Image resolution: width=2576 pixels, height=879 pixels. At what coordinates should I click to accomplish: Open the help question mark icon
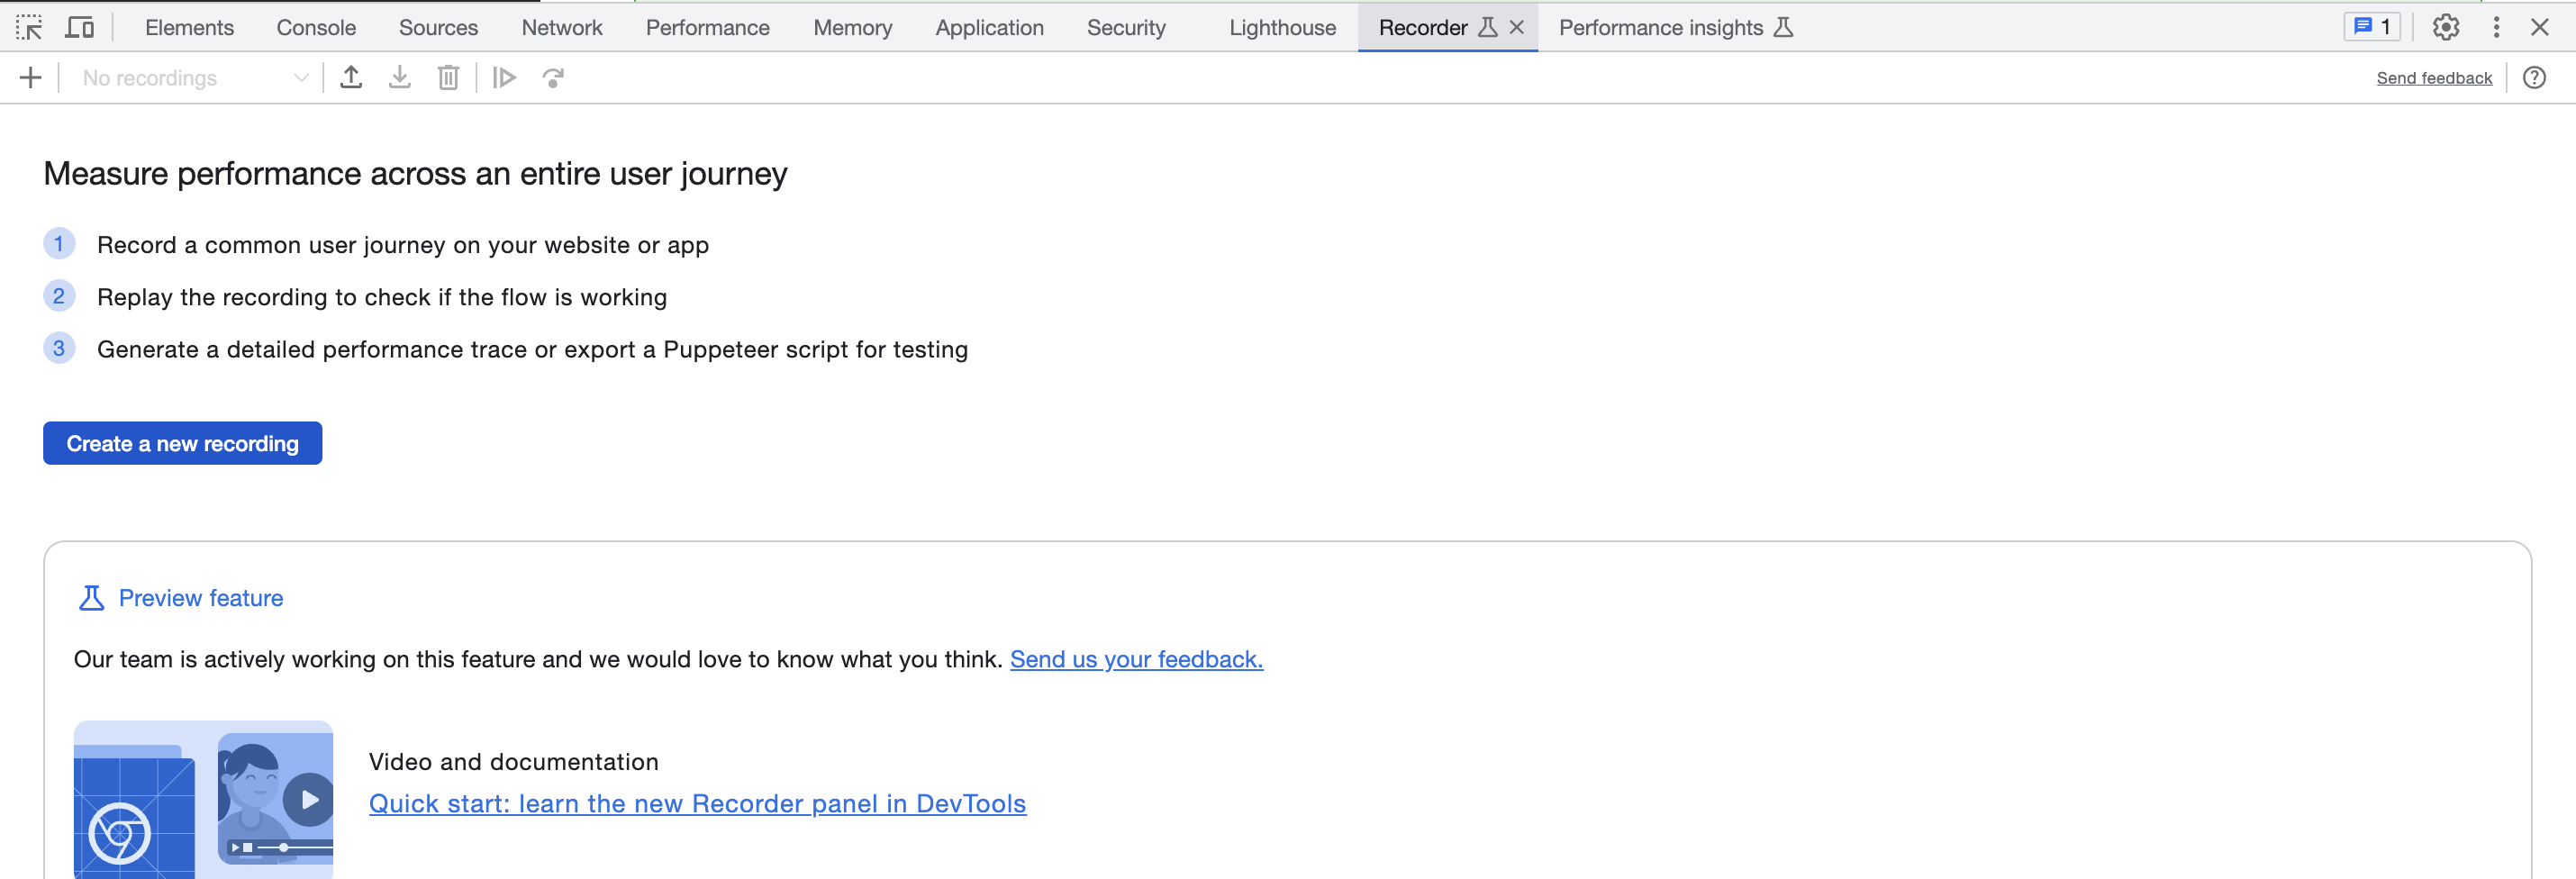click(x=2533, y=78)
